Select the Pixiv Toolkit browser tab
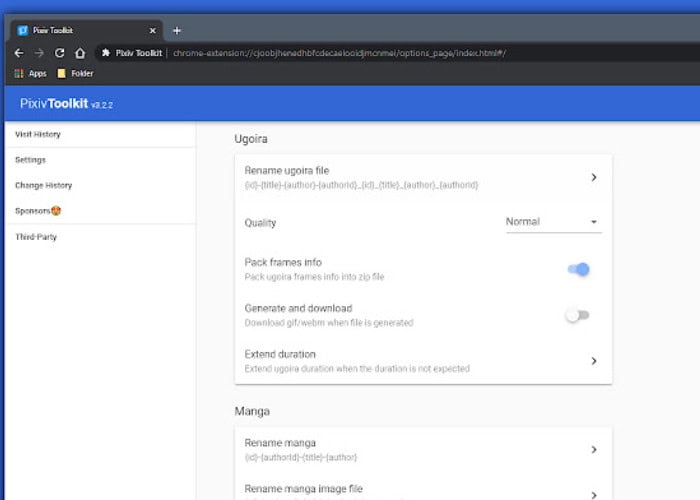This screenshot has height=500, width=700. [87, 30]
